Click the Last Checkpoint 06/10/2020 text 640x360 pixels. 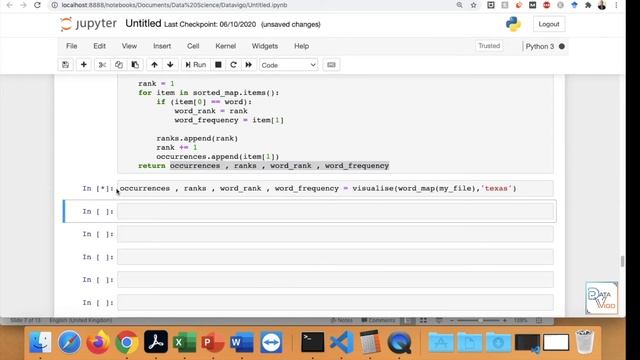point(210,24)
